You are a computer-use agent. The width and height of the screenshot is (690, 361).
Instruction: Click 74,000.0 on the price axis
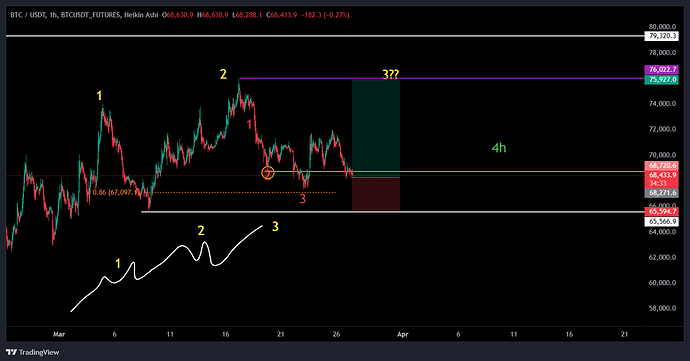coord(662,103)
